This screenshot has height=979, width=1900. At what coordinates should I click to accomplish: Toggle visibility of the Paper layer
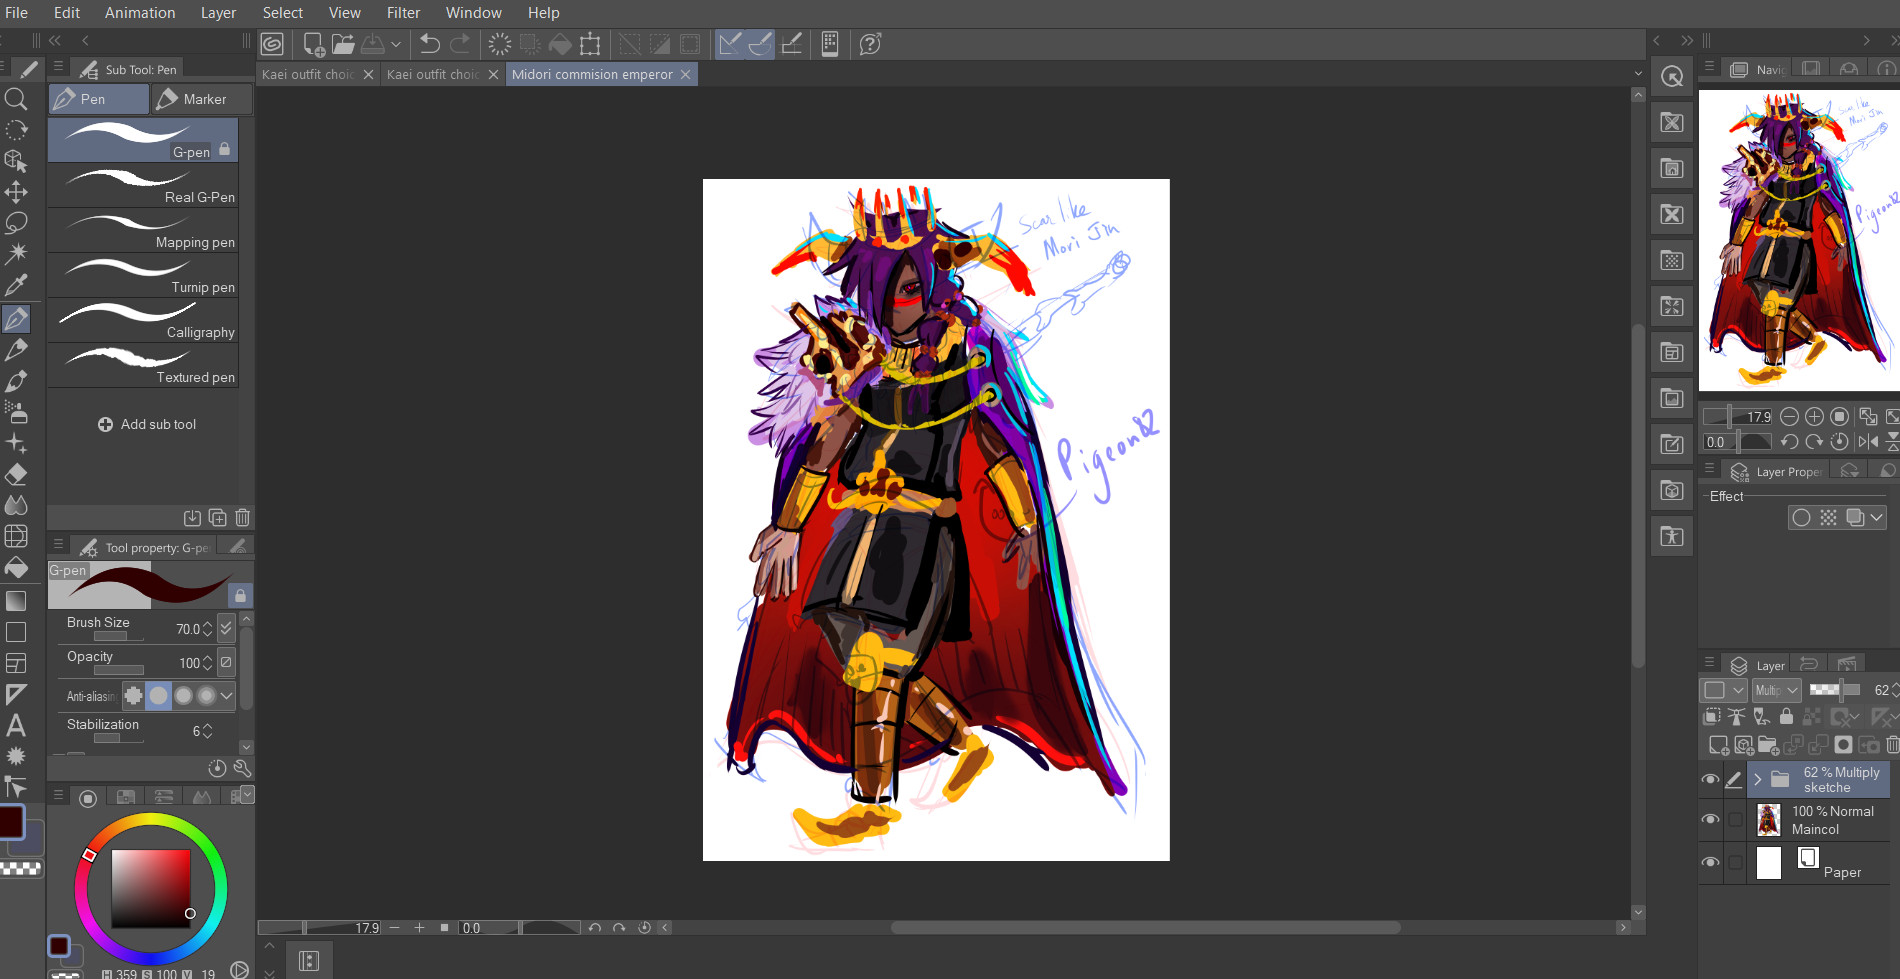[1711, 862]
